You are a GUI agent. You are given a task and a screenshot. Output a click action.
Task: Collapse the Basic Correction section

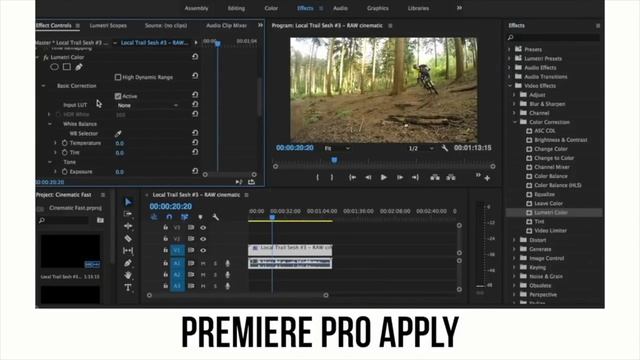[43, 86]
